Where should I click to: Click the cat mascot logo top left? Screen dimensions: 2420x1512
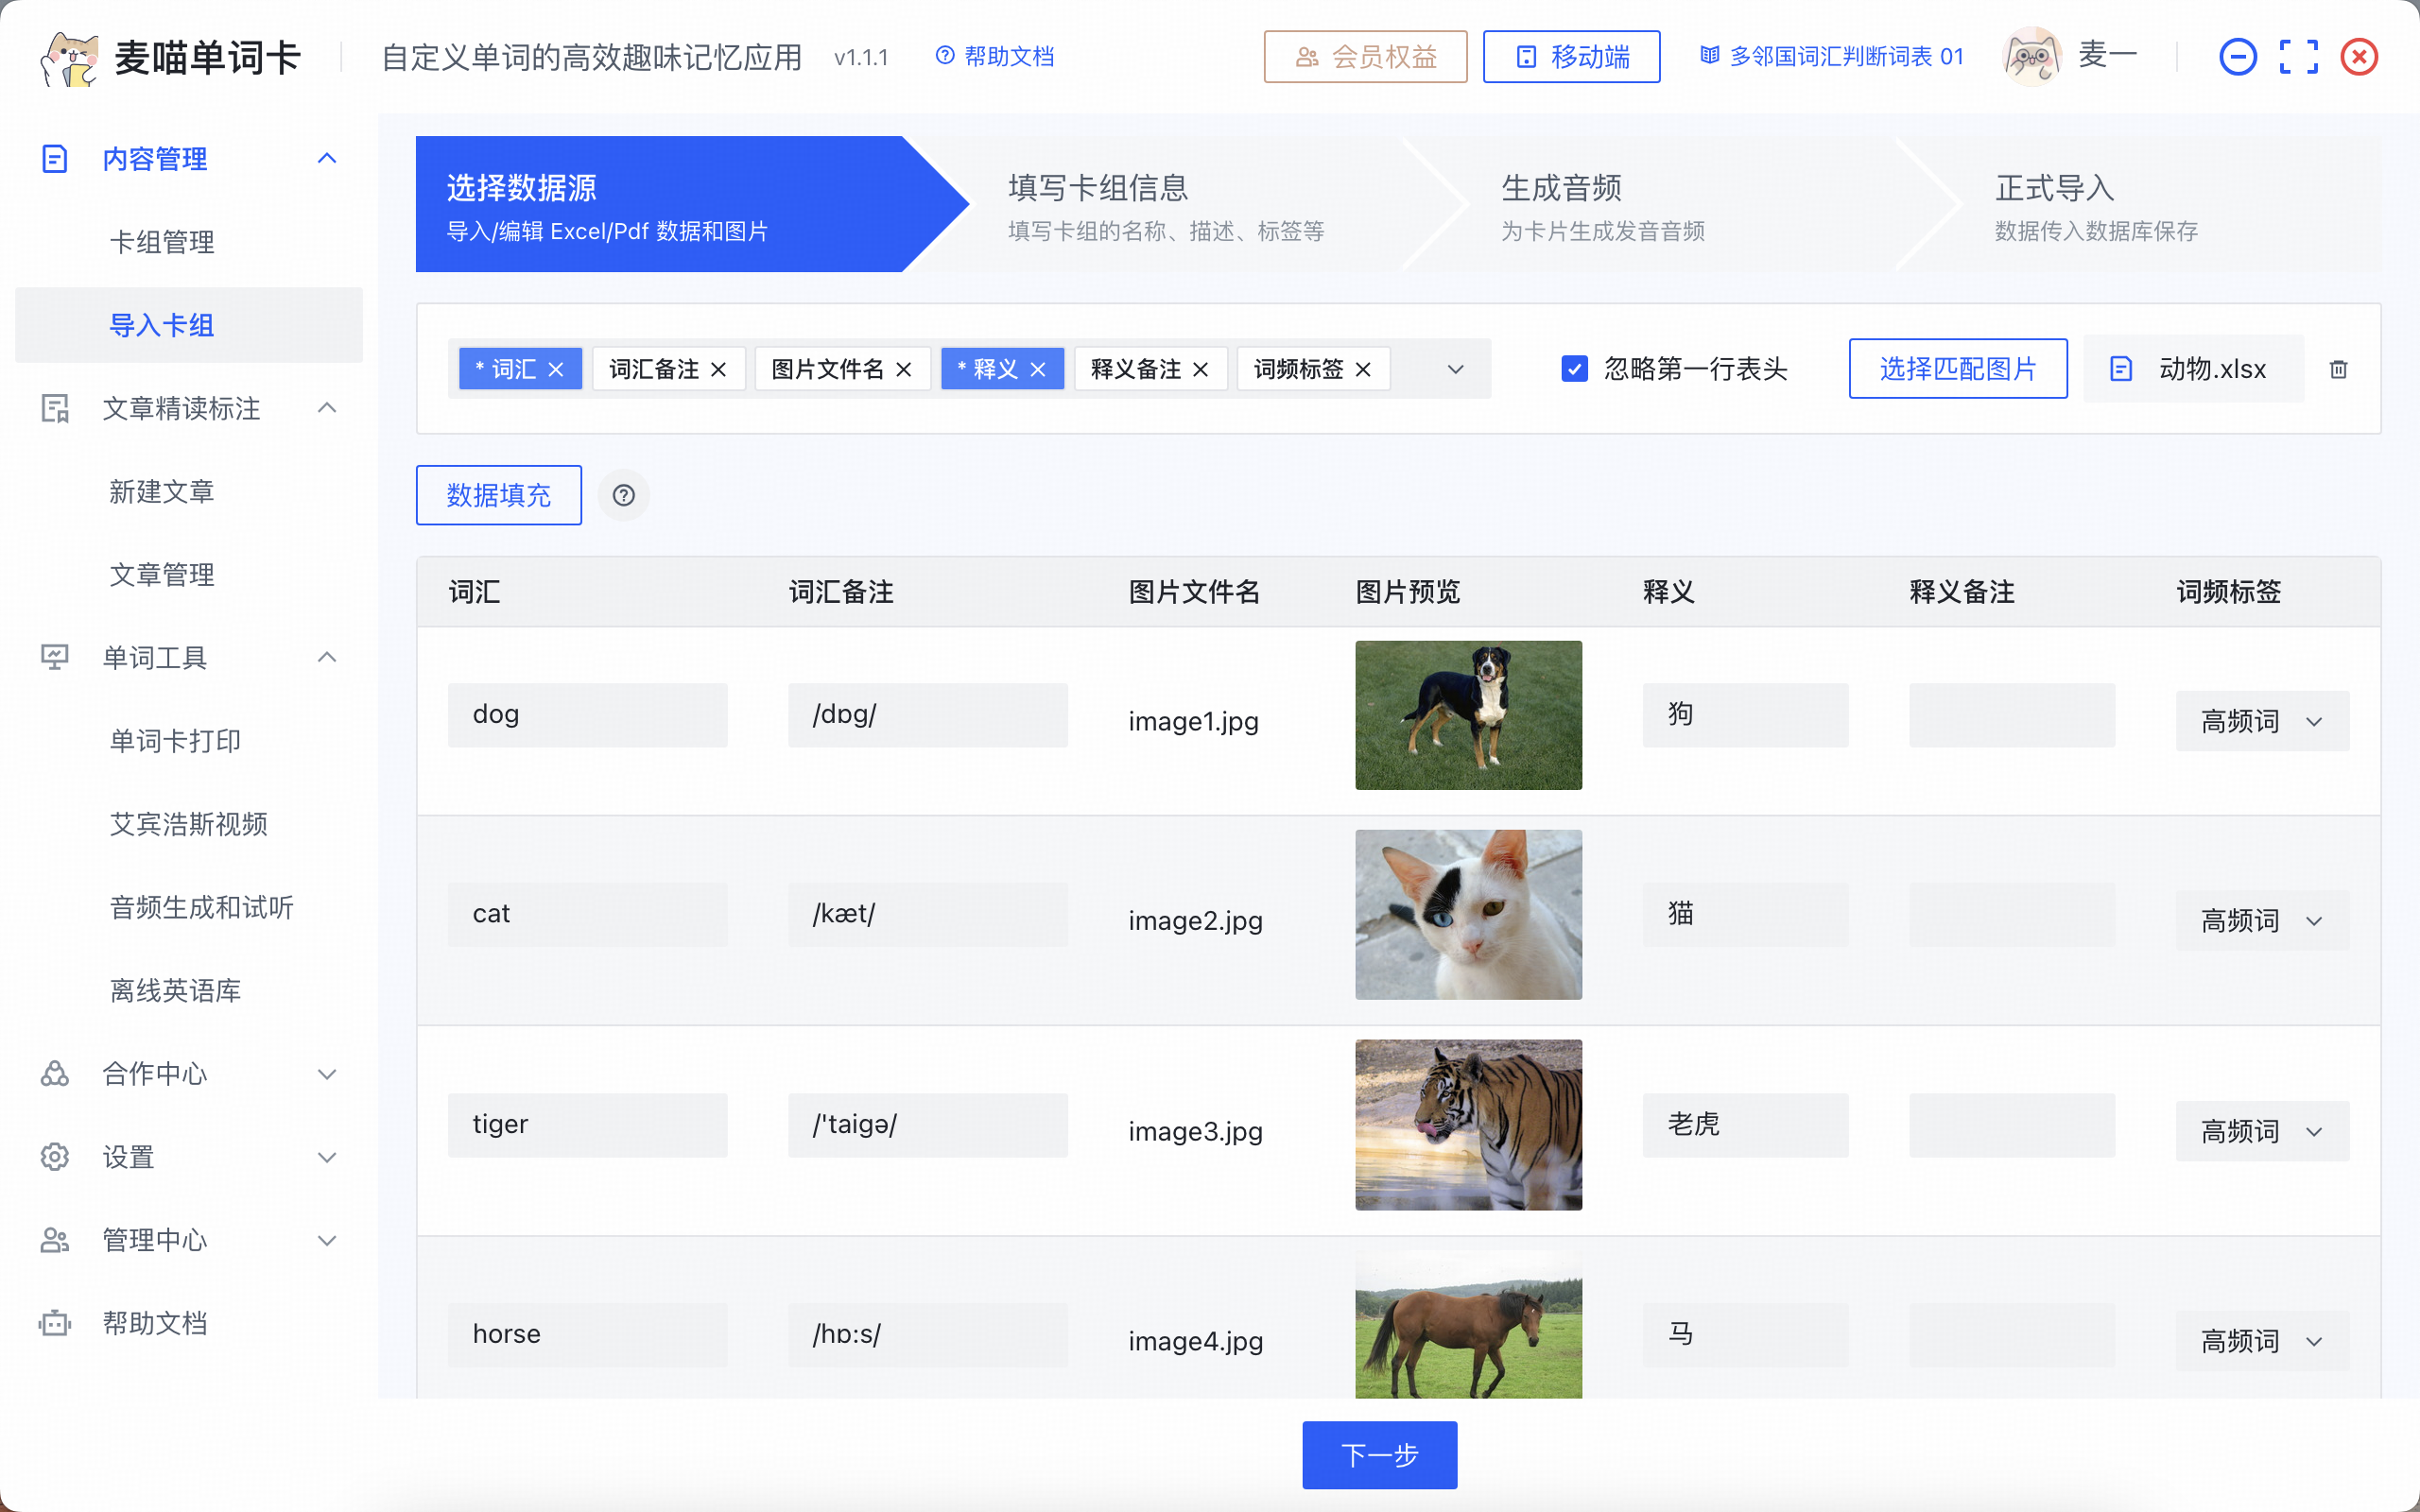pyautogui.click(x=68, y=57)
